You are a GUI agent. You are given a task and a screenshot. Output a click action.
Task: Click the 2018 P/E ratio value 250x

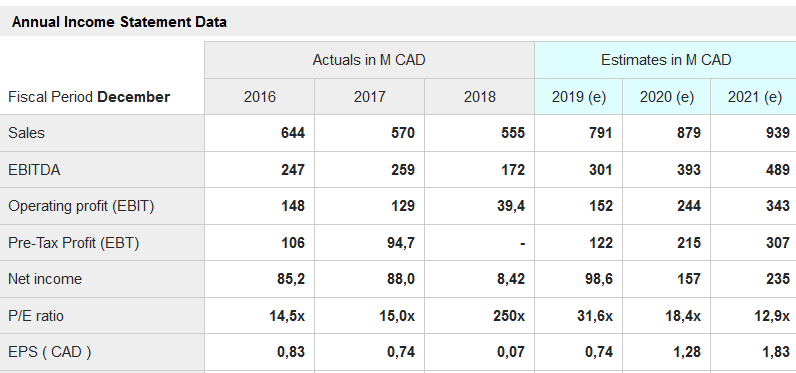(x=509, y=316)
